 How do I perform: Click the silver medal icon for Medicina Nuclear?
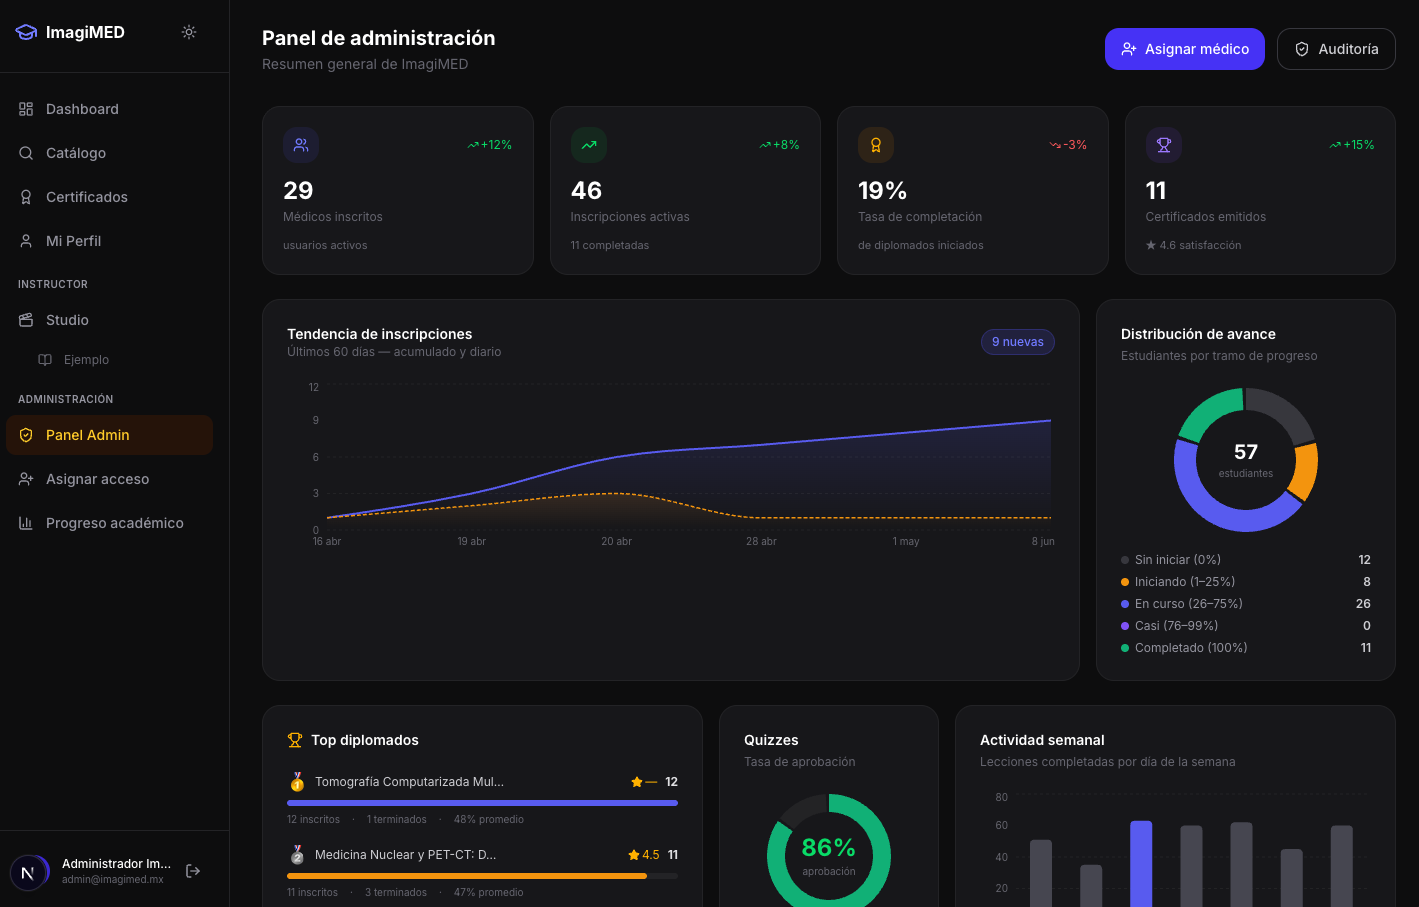tap(297, 855)
